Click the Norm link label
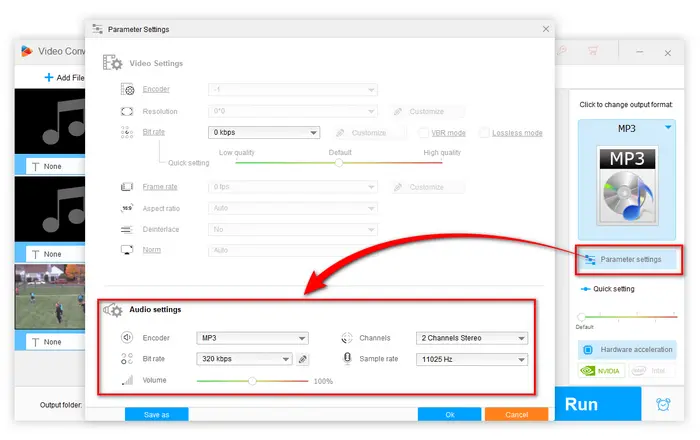This screenshot has width=700, height=440. [151, 250]
